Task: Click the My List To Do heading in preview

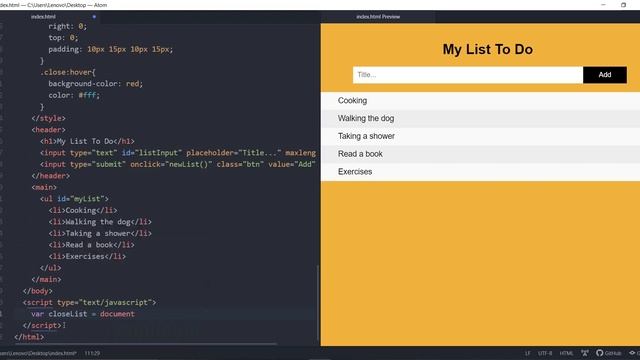Action: (488, 49)
